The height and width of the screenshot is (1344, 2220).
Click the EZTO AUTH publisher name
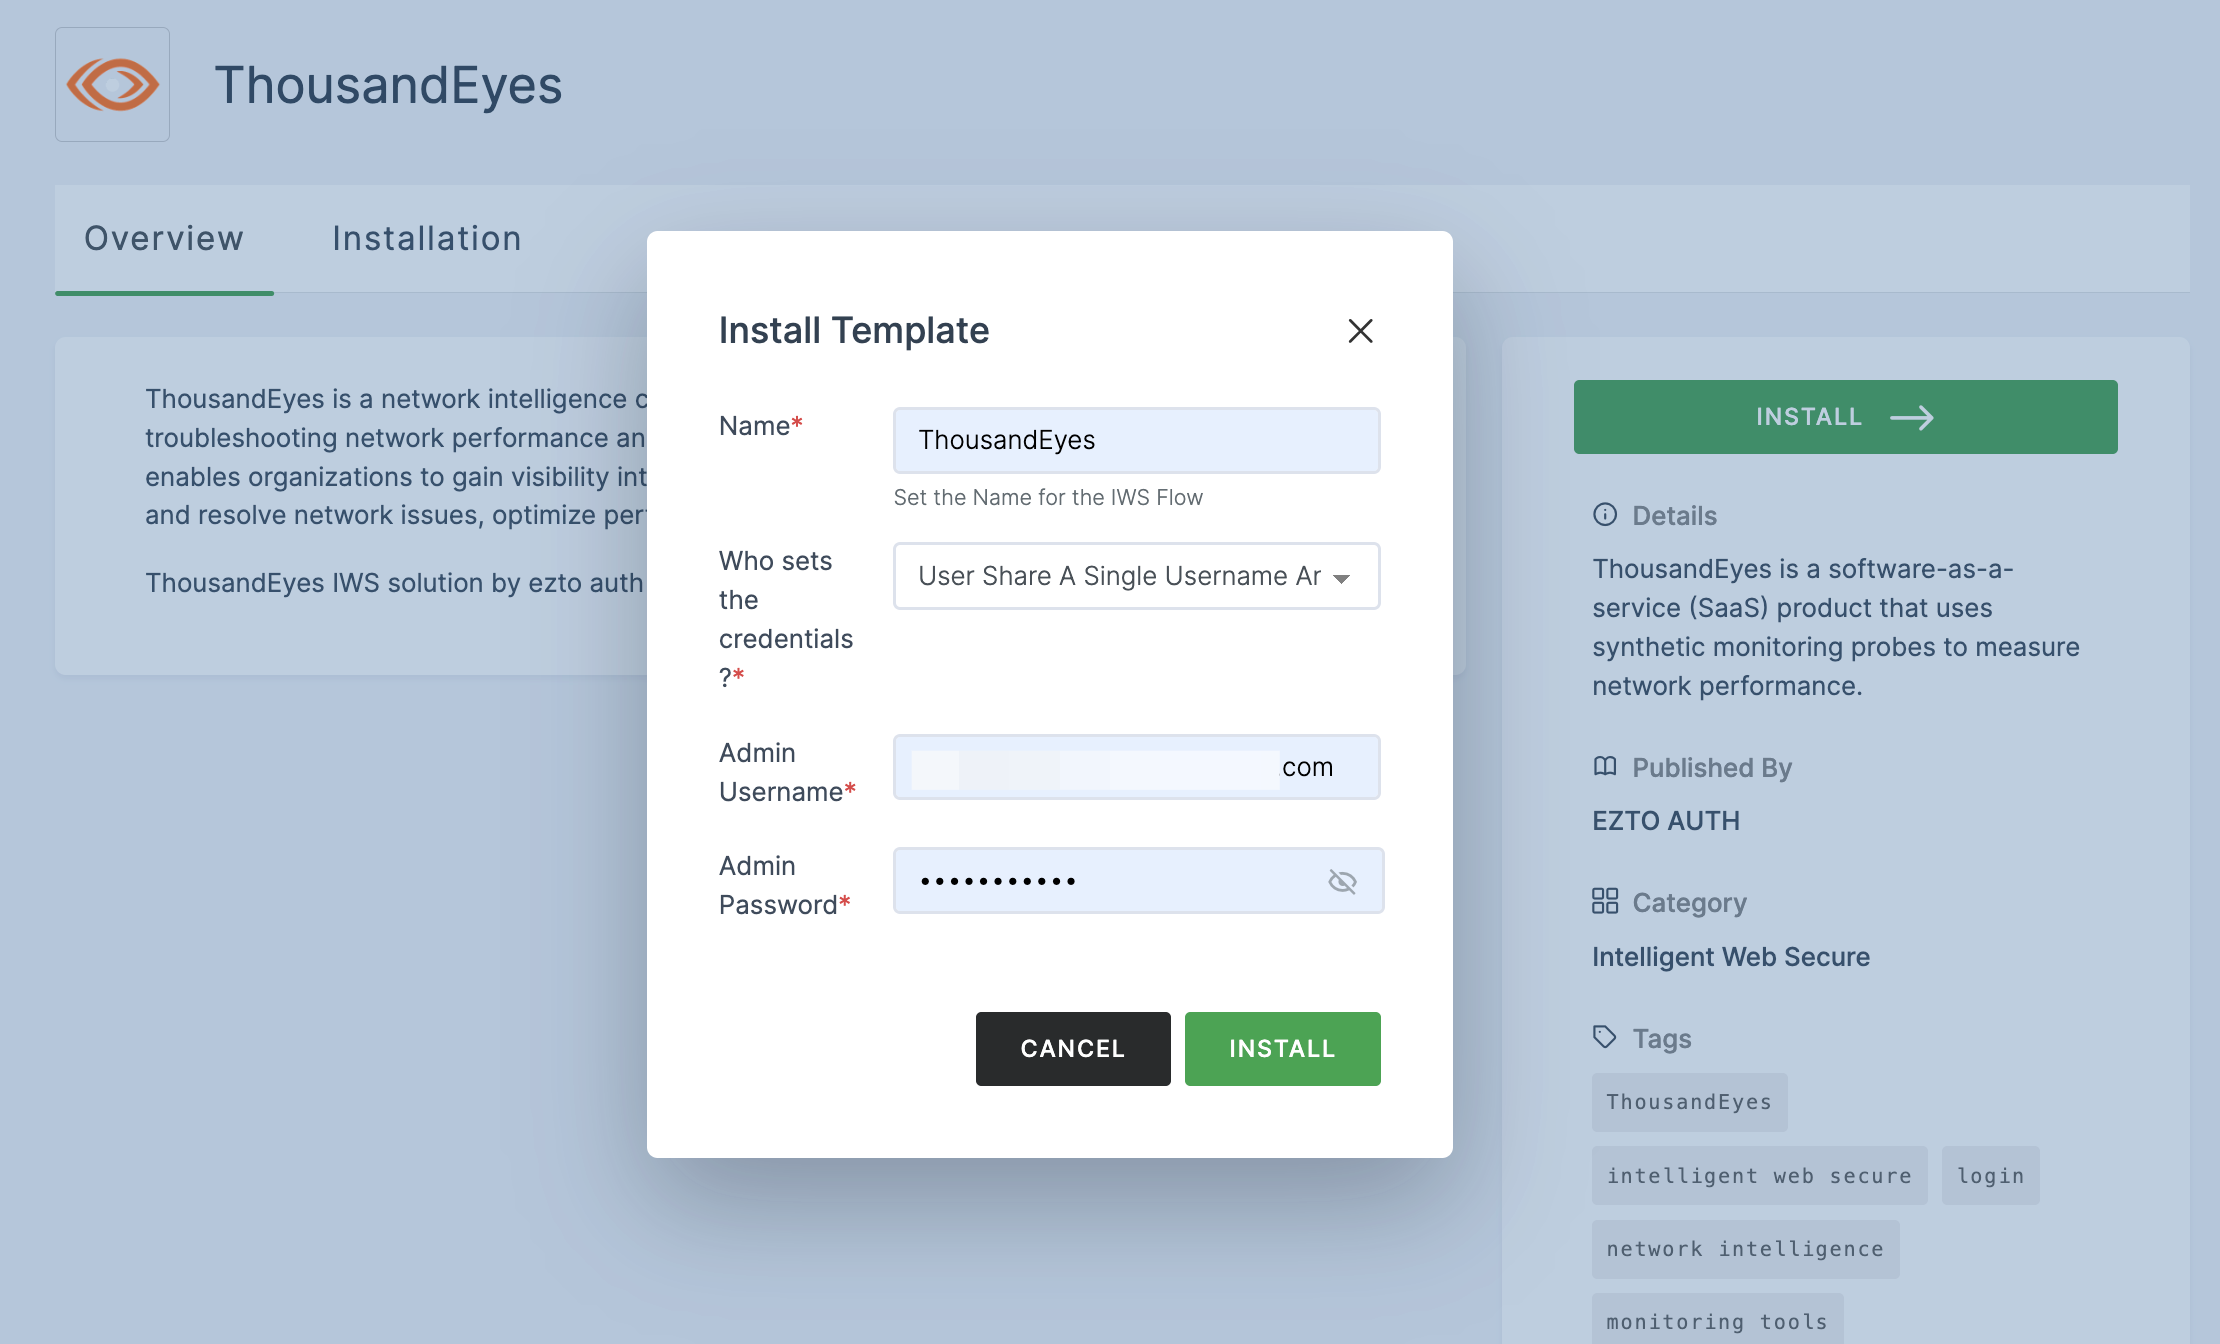point(1666,821)
